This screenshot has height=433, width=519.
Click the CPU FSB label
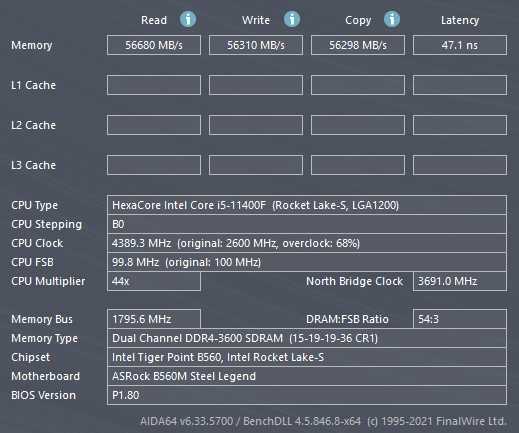tap(32, 262)
